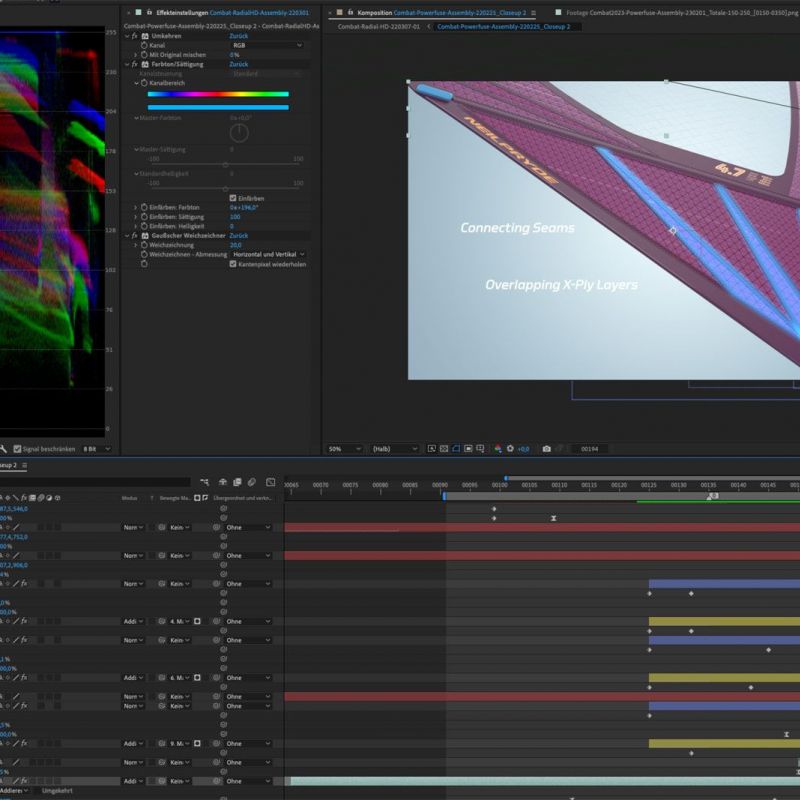This screenshot has height=800, width=800.
Task: Click the stopwatch next to Weichzeichnung
Action: tap(144, 244)
